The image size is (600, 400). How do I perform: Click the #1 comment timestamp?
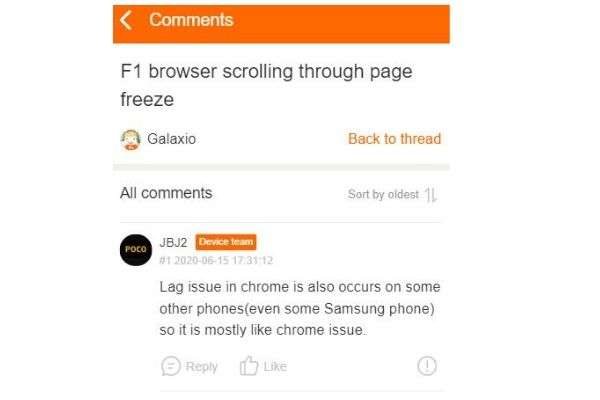pos(216,261)
